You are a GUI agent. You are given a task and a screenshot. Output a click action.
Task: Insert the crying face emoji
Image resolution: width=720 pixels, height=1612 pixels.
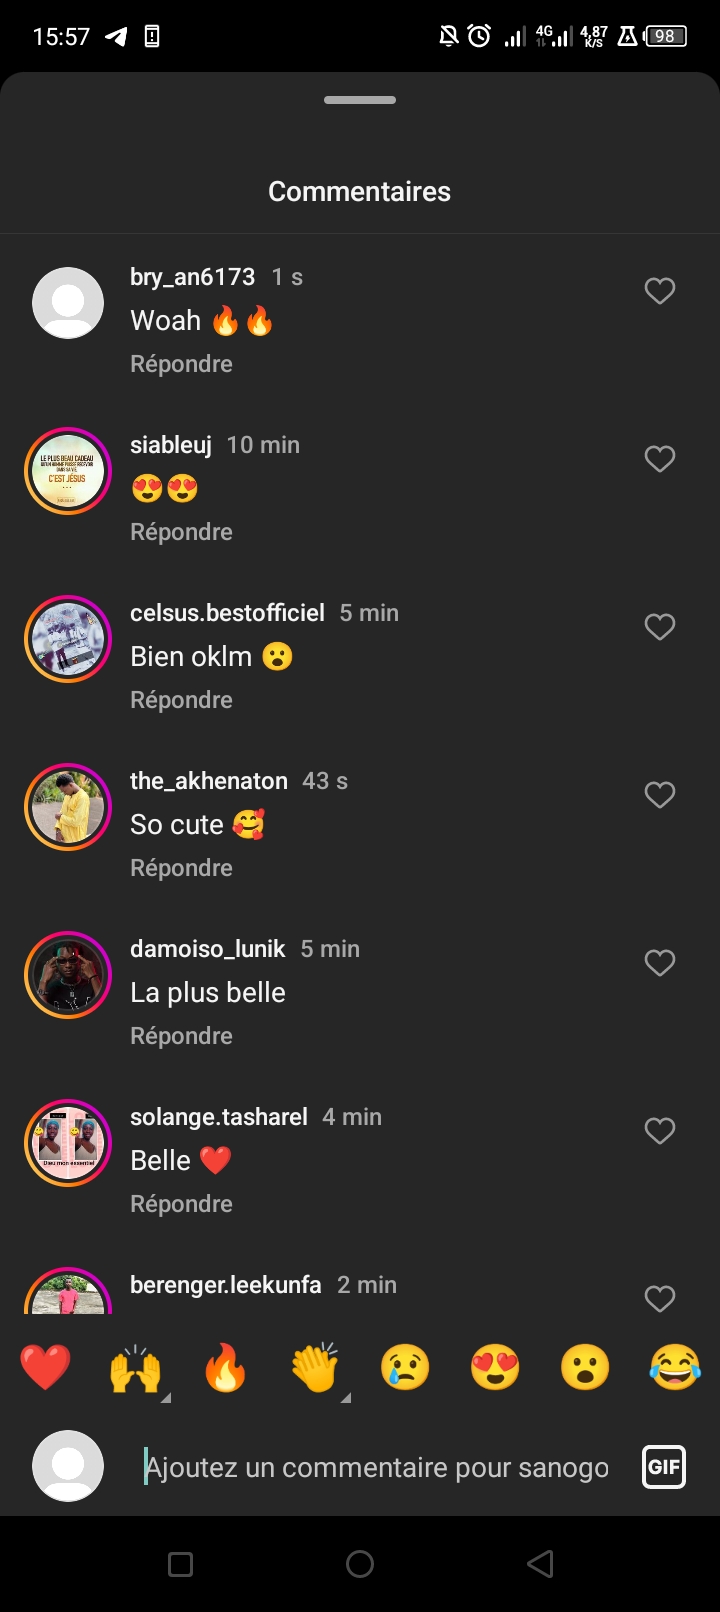point(405,1368)
